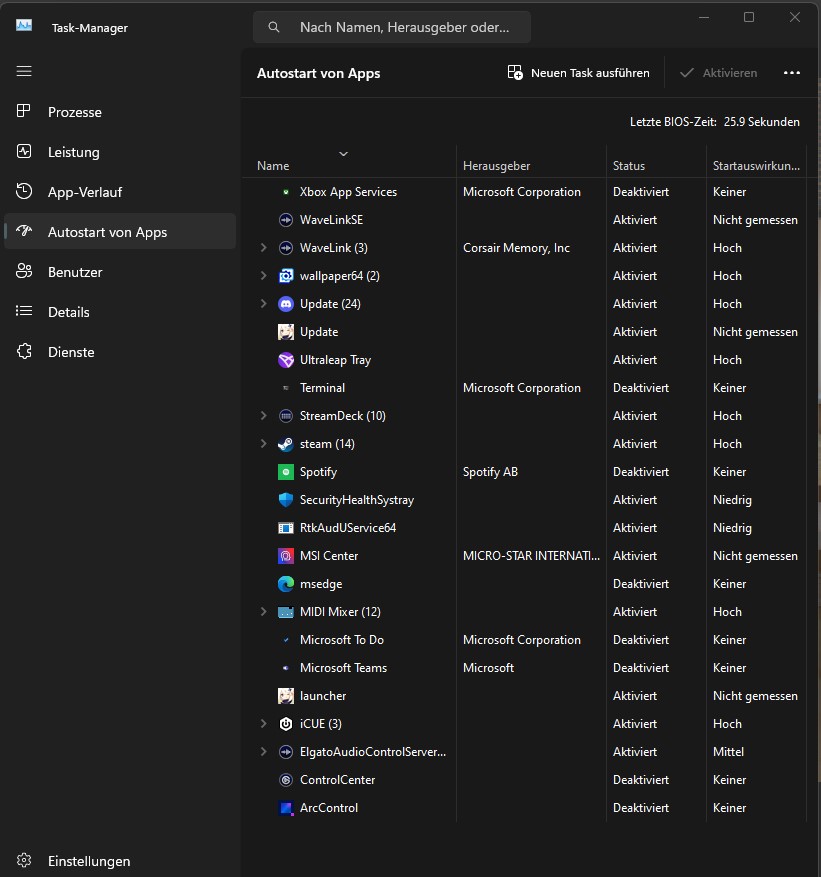Click Letzte BIOS-Zeit 25.9 Sekunden text
Image resolution: width=821 pixels, height=877 pixels.
point(715,121)
